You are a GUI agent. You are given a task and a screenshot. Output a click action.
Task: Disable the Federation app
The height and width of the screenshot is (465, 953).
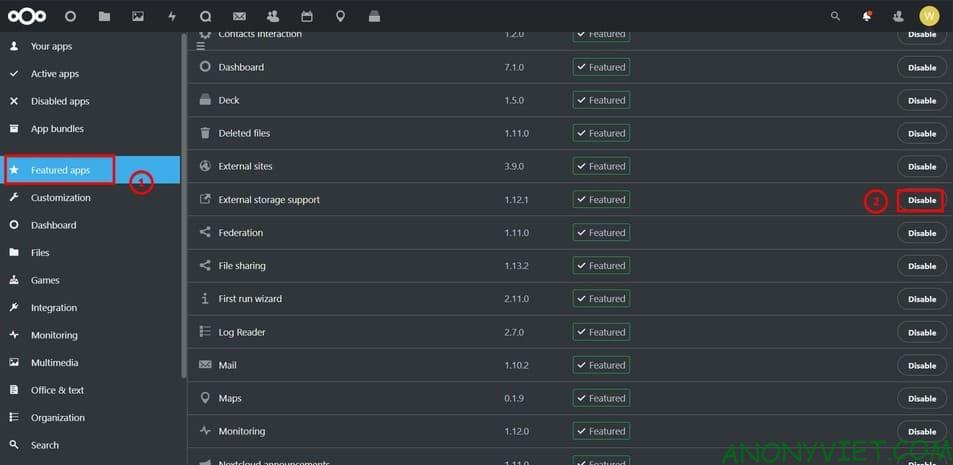921,233
